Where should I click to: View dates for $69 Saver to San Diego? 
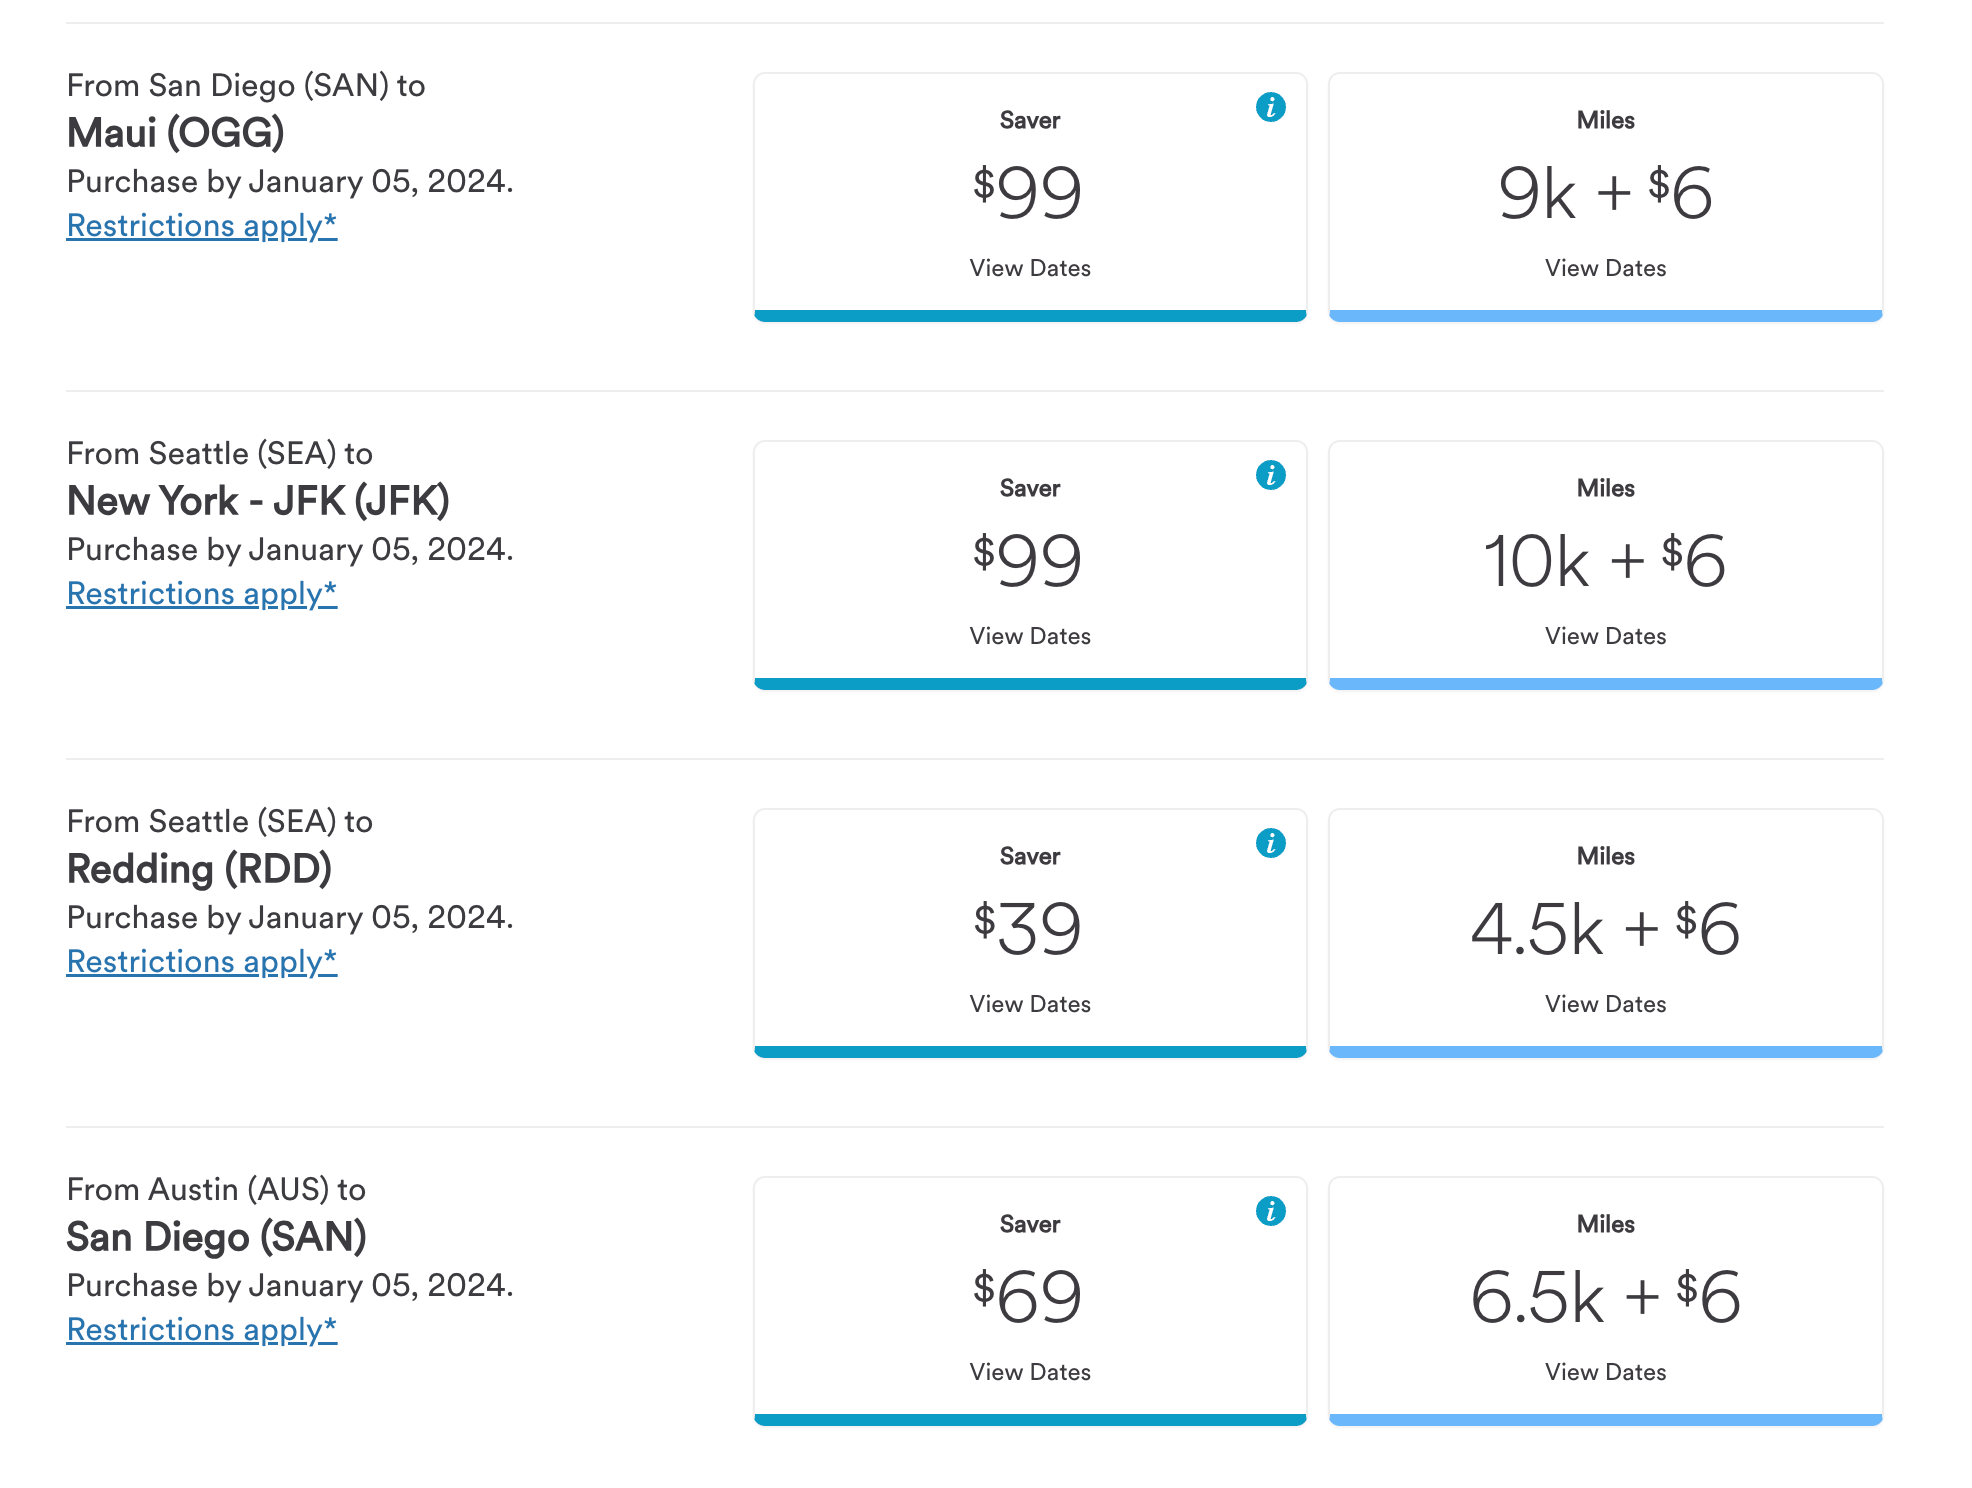(1030, 1372)
